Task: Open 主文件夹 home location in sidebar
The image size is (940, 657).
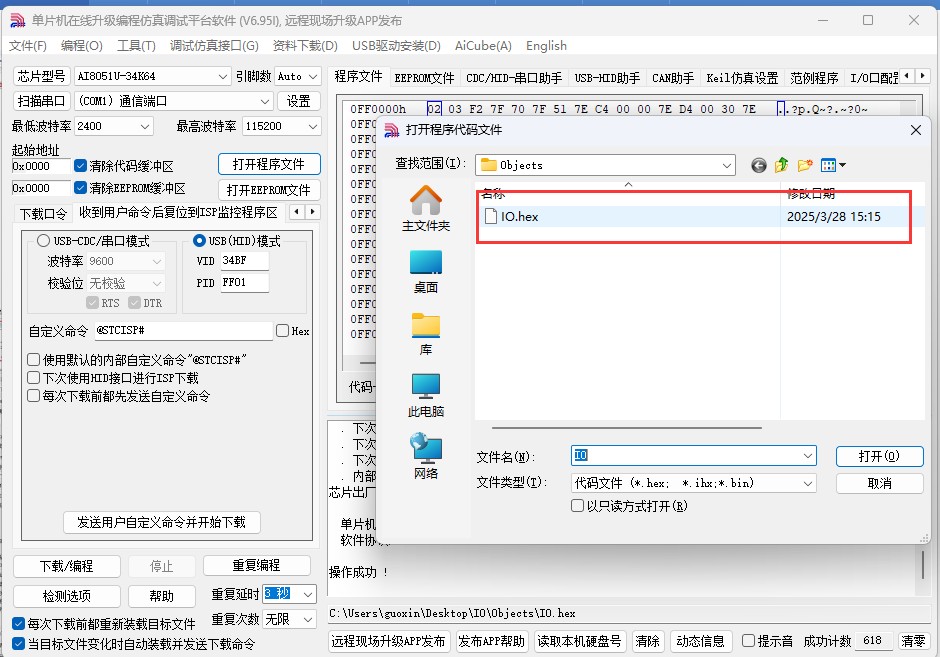Action: pyautogui.click(x=426, y=208)
